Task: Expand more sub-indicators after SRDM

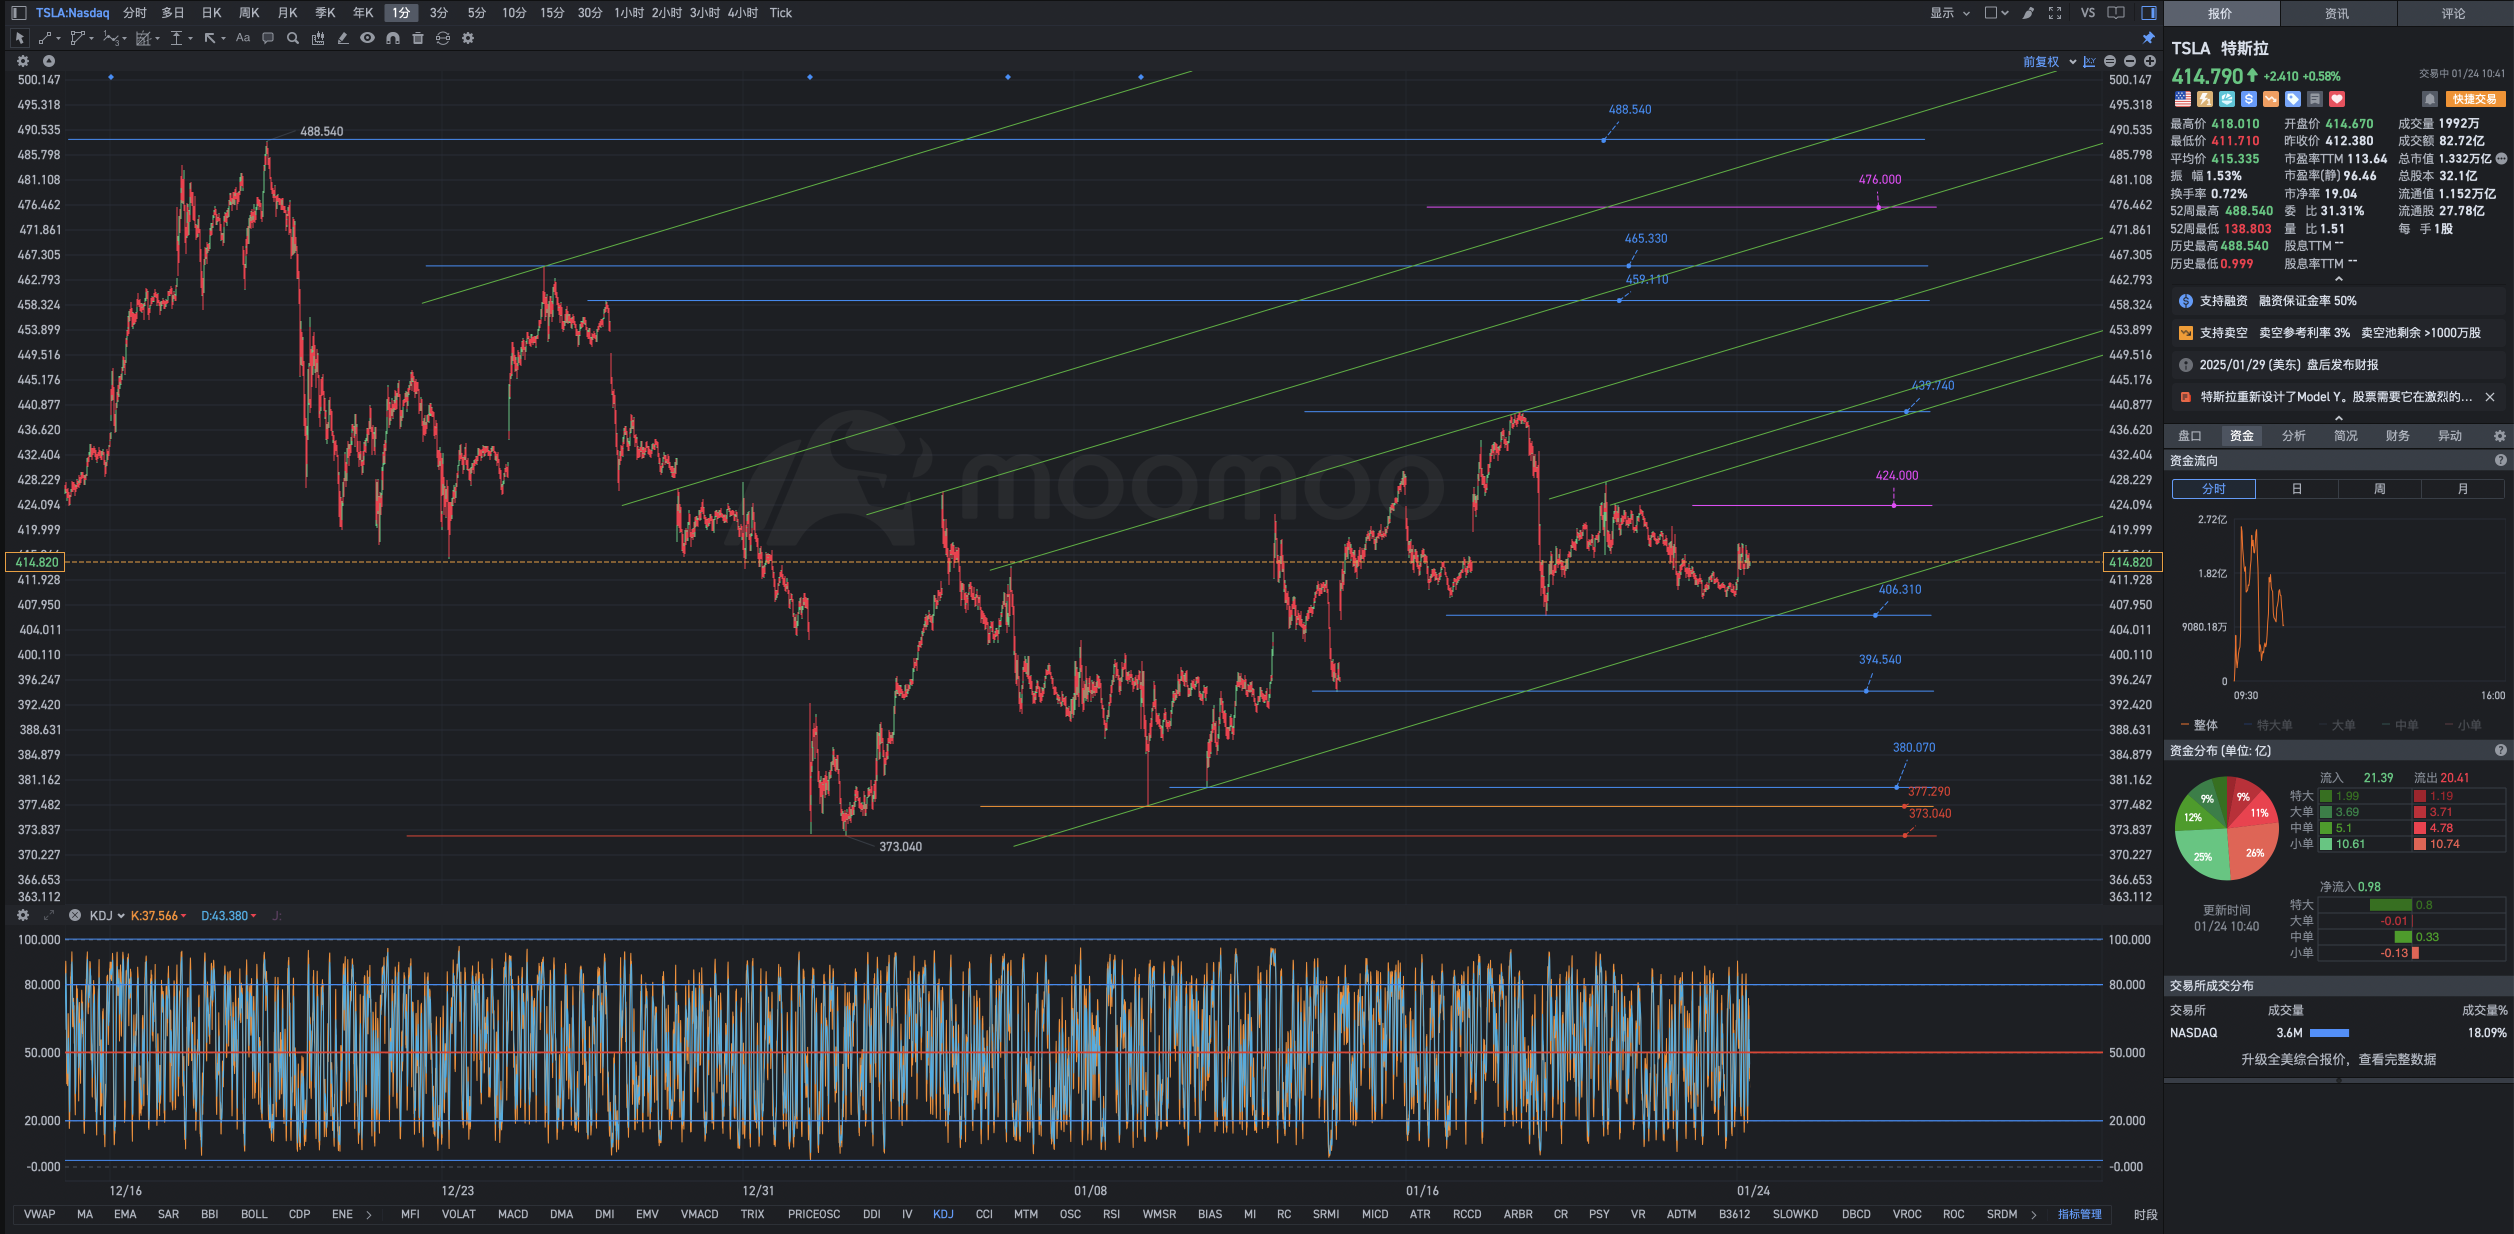Action: [x=2033, y=1215]
